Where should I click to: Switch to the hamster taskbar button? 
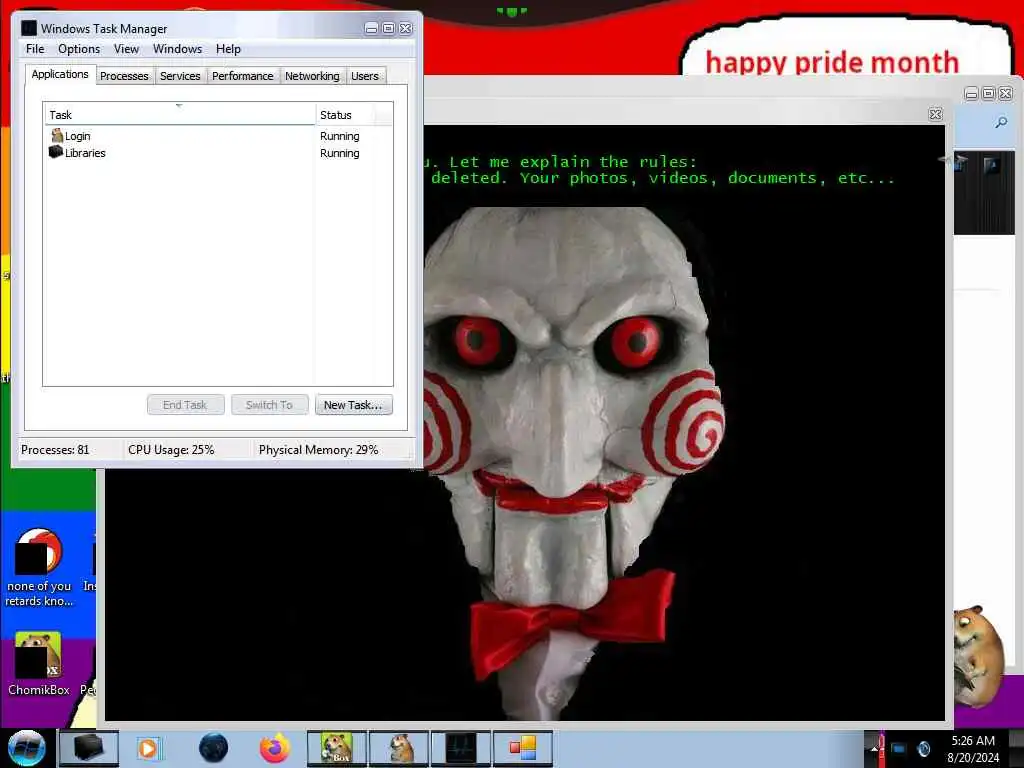click(x=399, y=748)
